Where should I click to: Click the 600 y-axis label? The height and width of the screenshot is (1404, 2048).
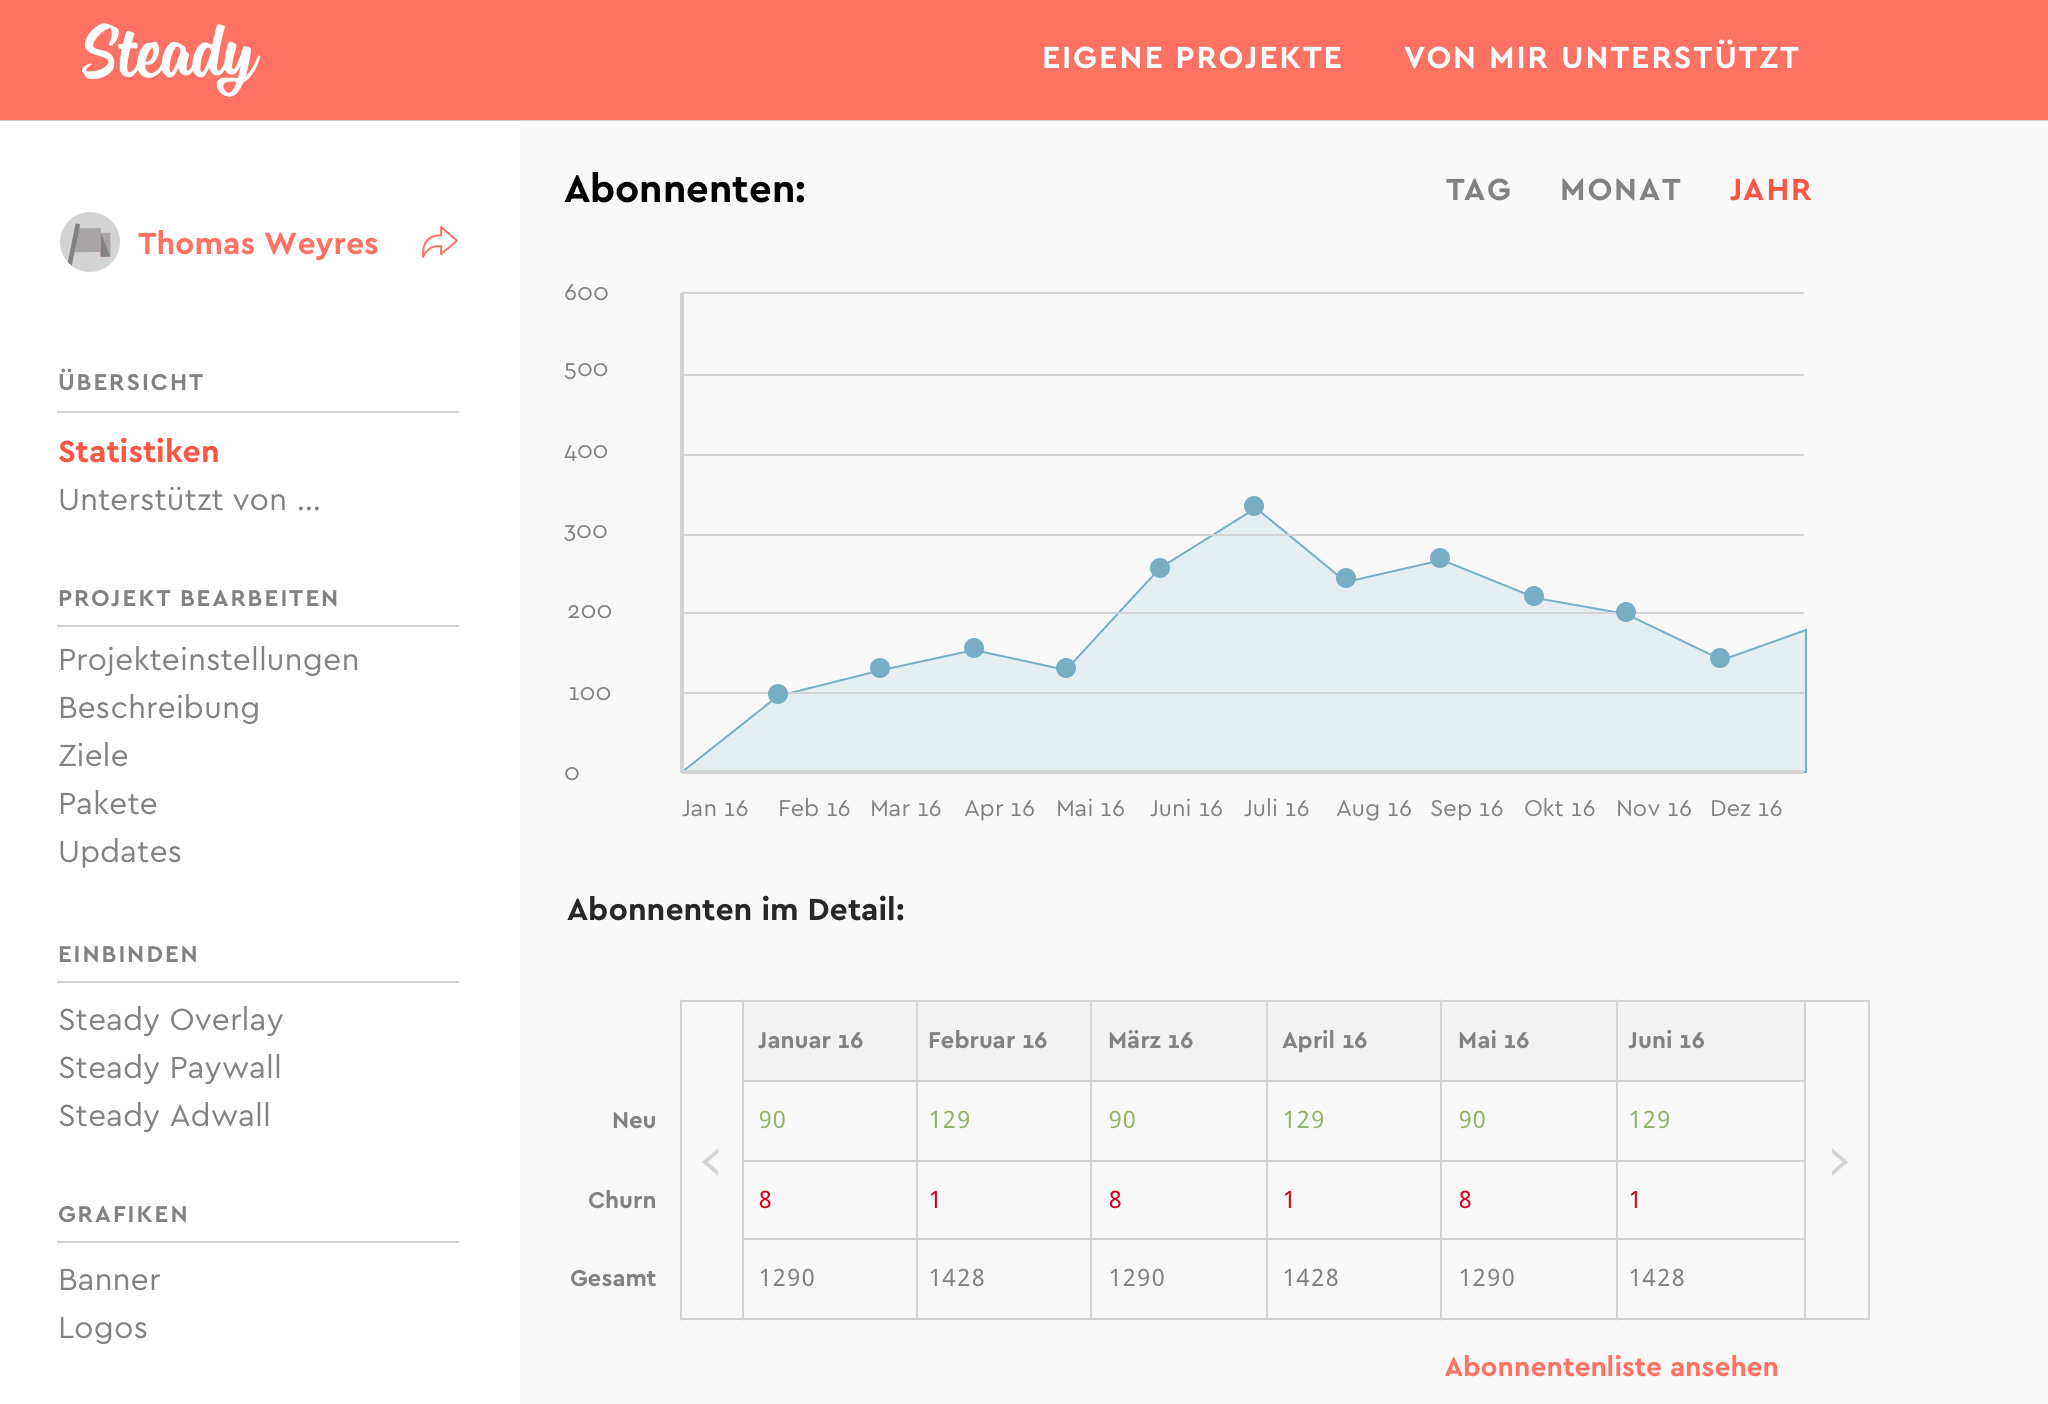[x=586, y=293]
